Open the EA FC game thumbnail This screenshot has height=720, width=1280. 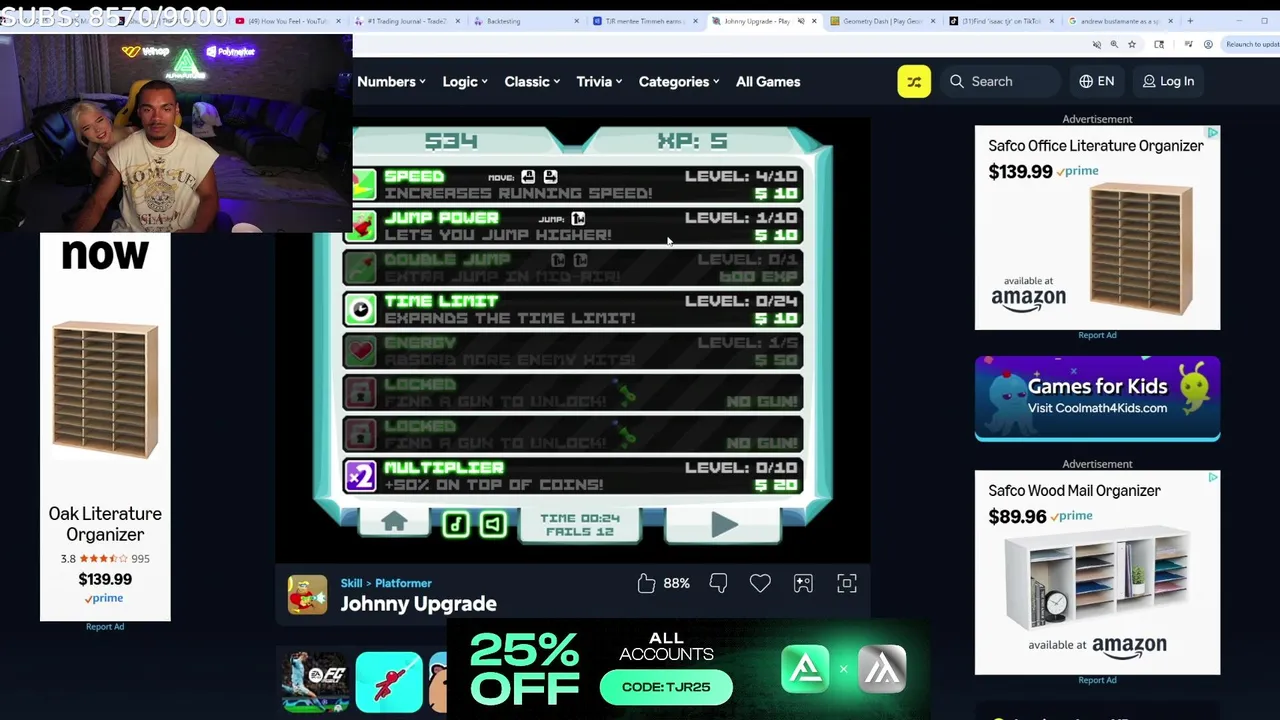(315, 682)
